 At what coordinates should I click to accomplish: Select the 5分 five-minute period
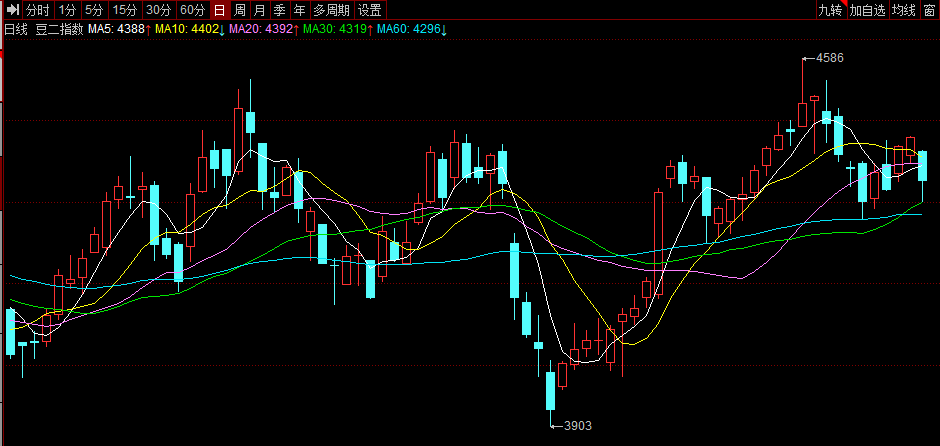95,10
